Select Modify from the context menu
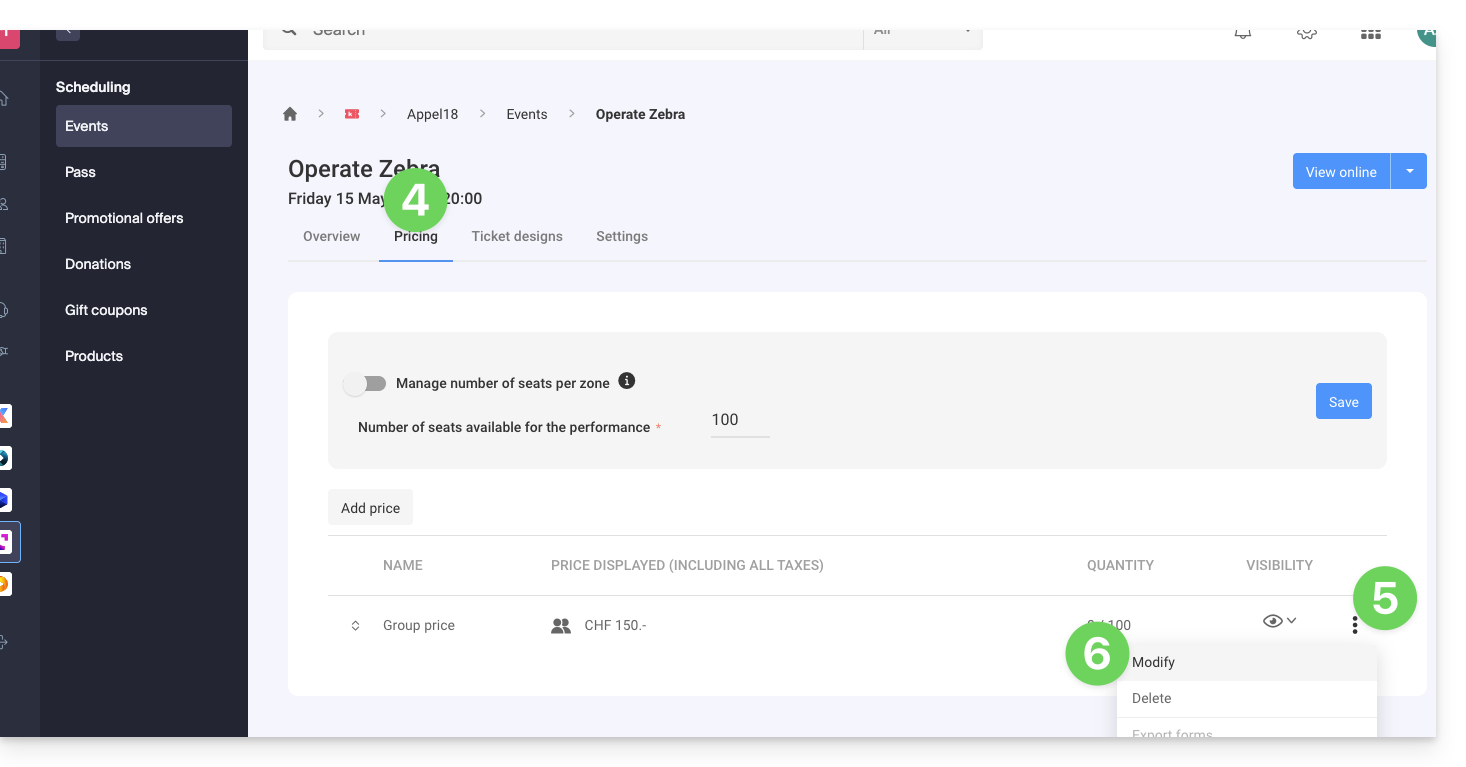The height and width of the screenshot is (767, 1466). pyautogui.click(x=1153, y=662)
